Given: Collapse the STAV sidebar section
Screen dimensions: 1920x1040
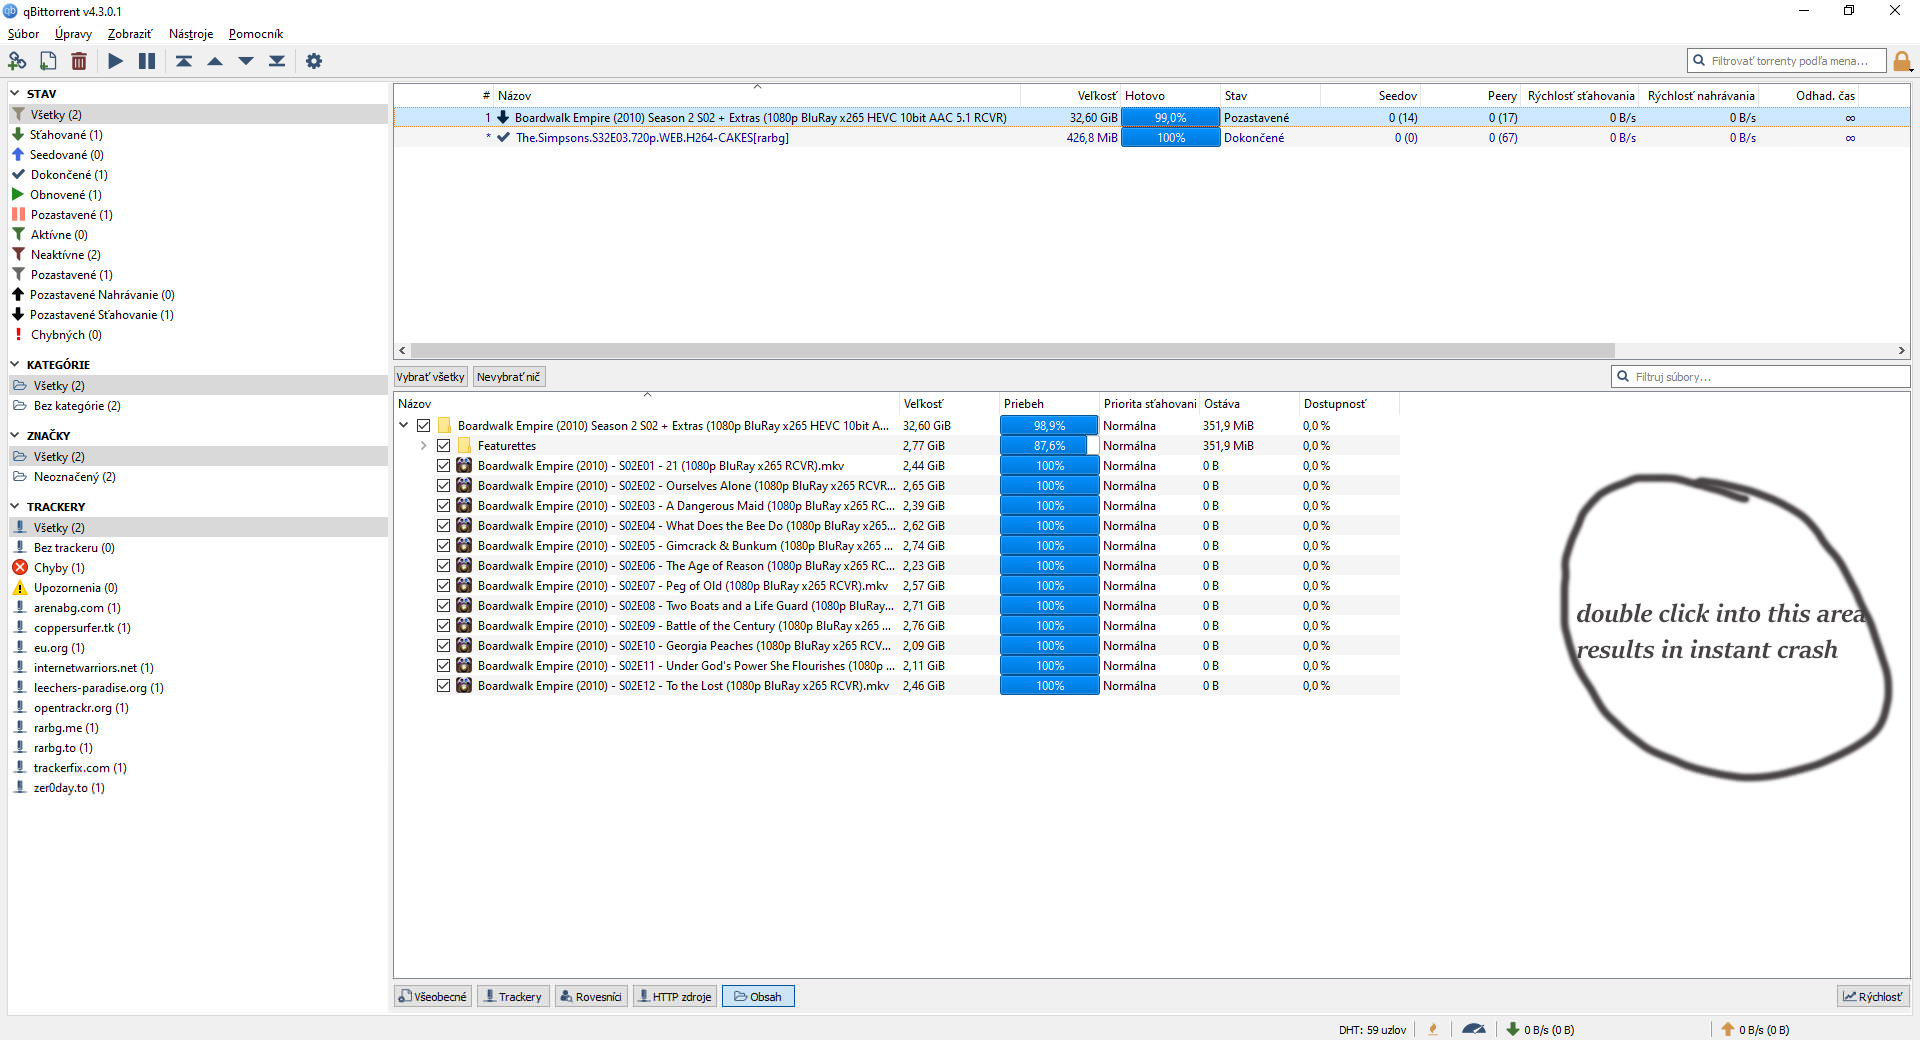Looking at the screenshot, I should tap(16, 94).
